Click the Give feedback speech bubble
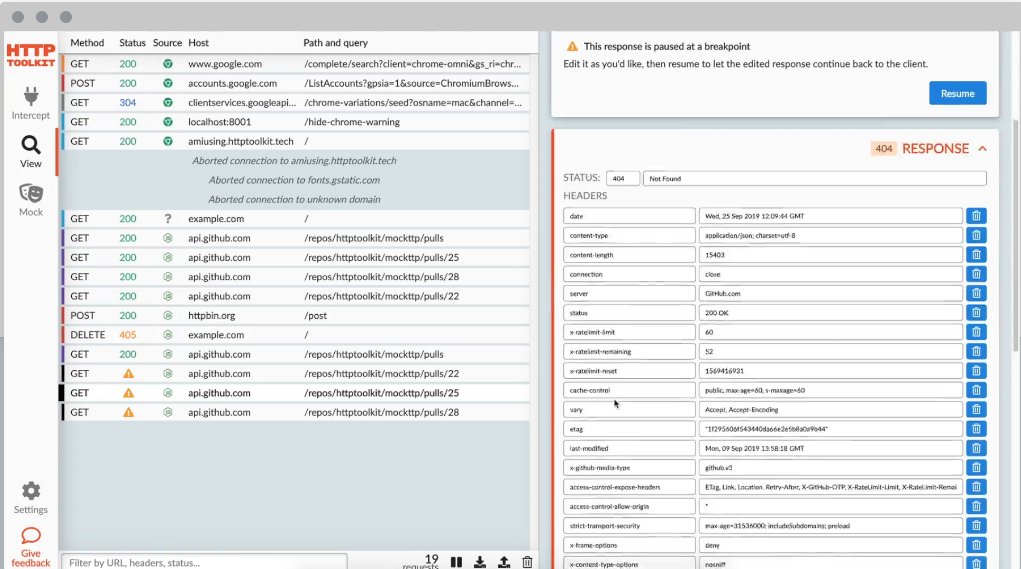 (31, 547)
